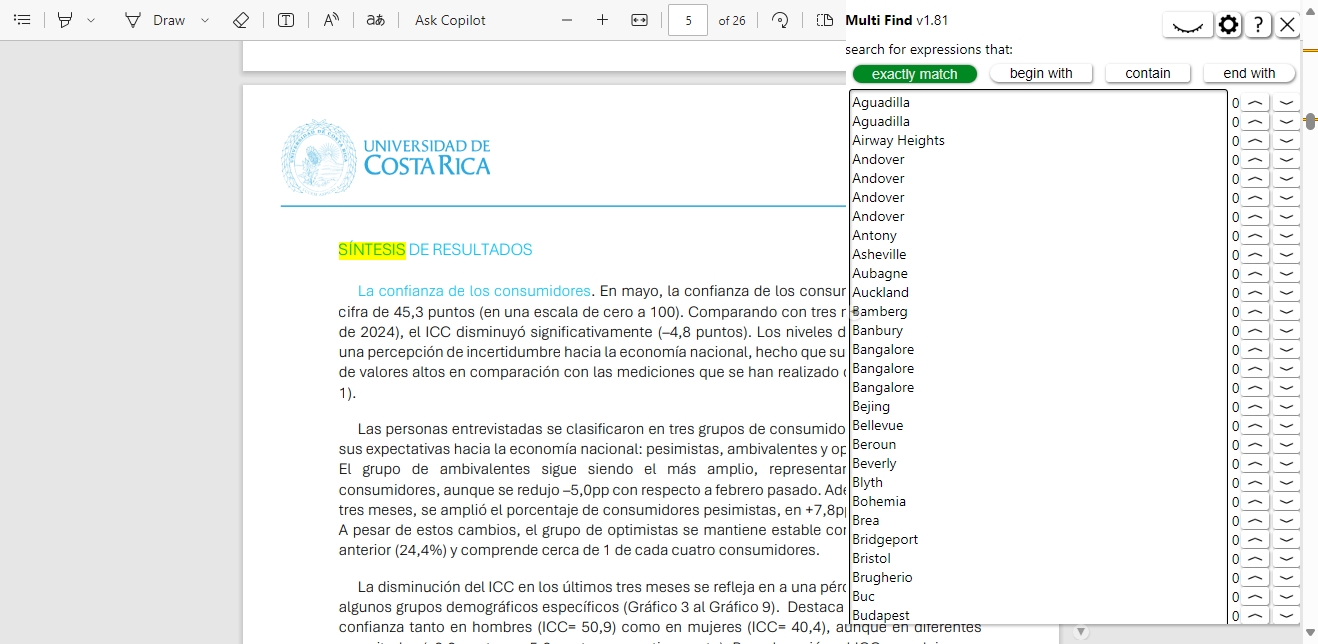Choose the Add text tool
Viewport: 1318px width, 644px height.
pos(286,20)
